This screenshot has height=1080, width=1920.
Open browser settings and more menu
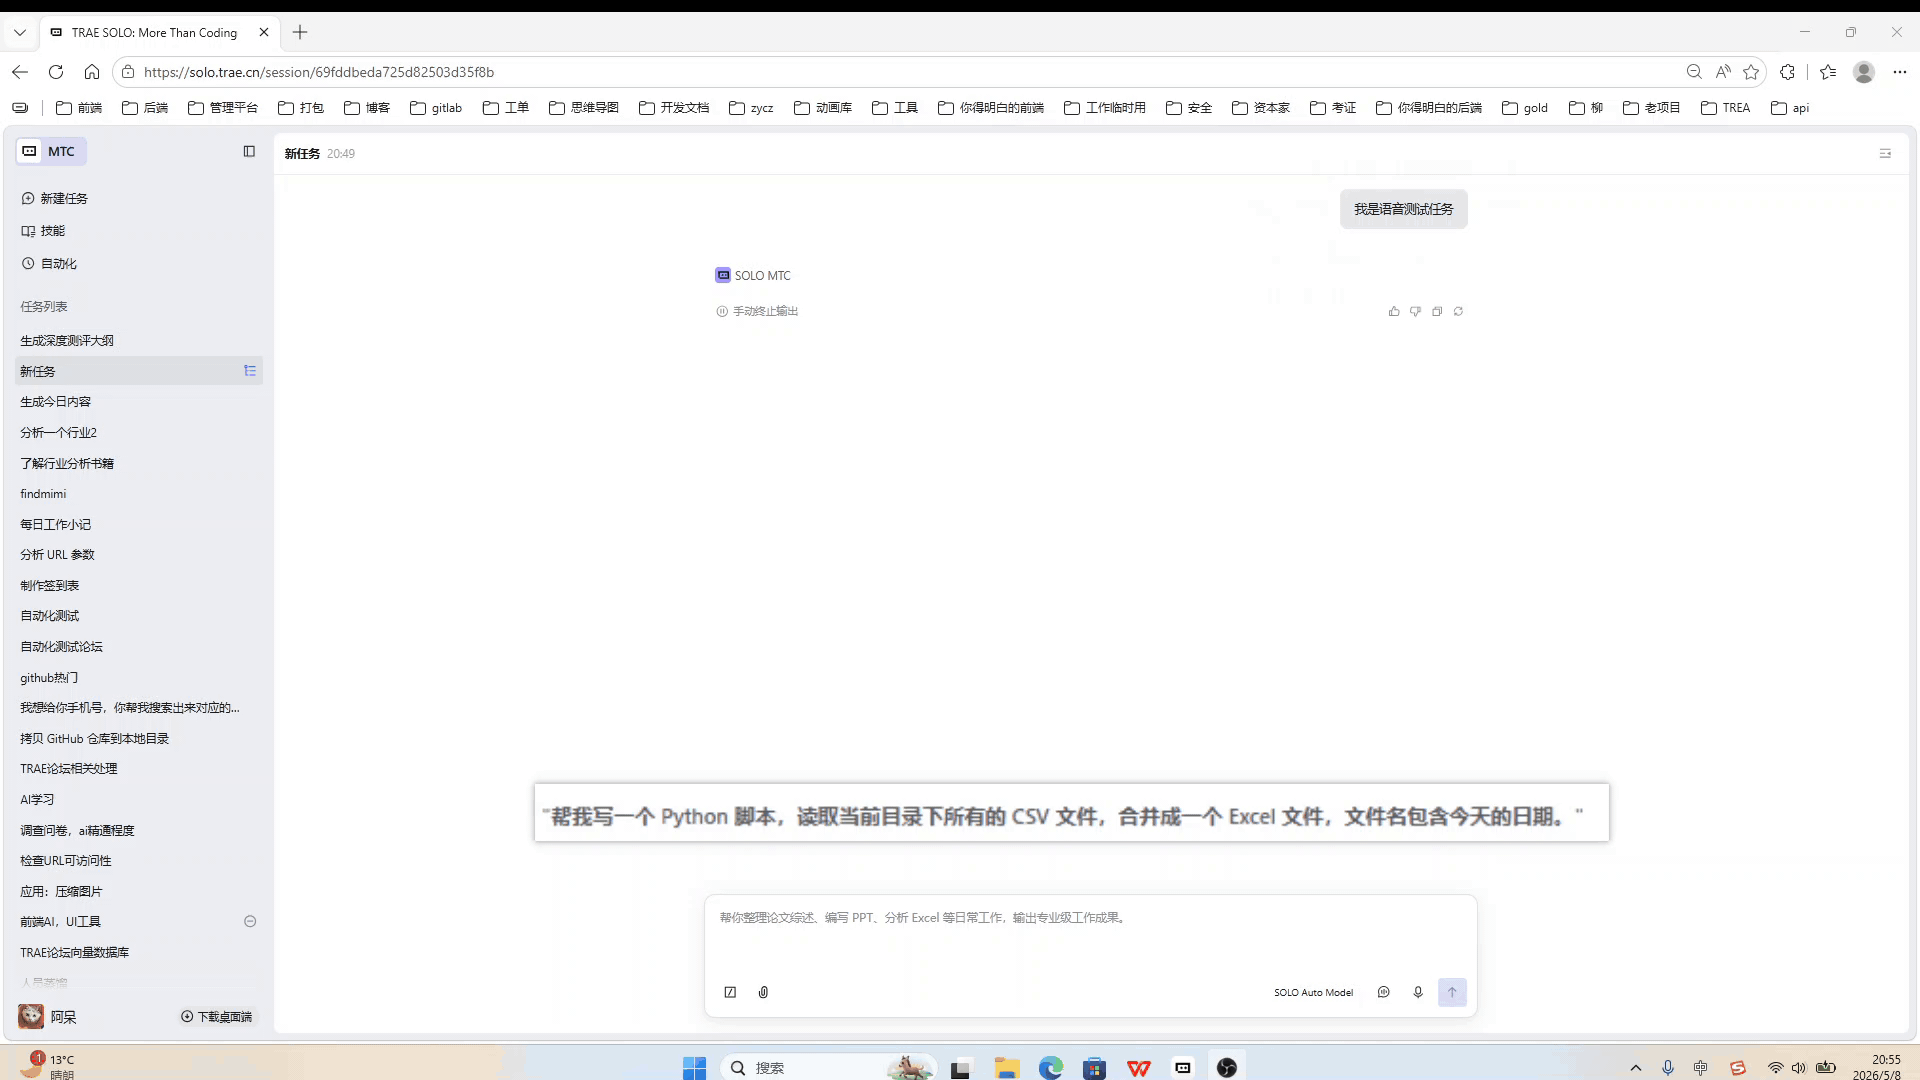tap(1900, 72)
